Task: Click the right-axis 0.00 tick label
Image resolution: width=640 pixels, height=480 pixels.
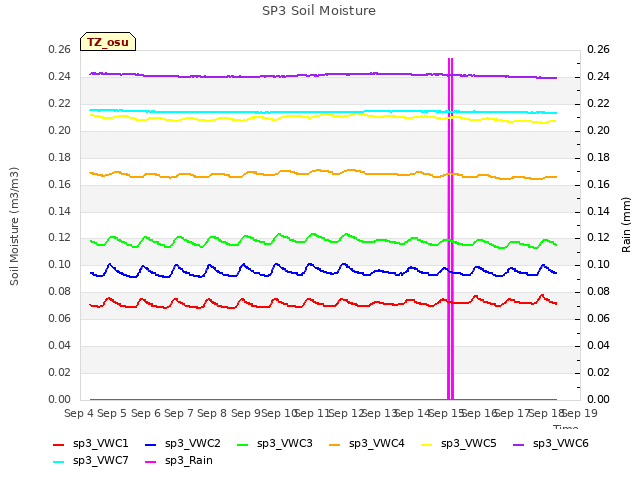Action: tap(598, 399)
